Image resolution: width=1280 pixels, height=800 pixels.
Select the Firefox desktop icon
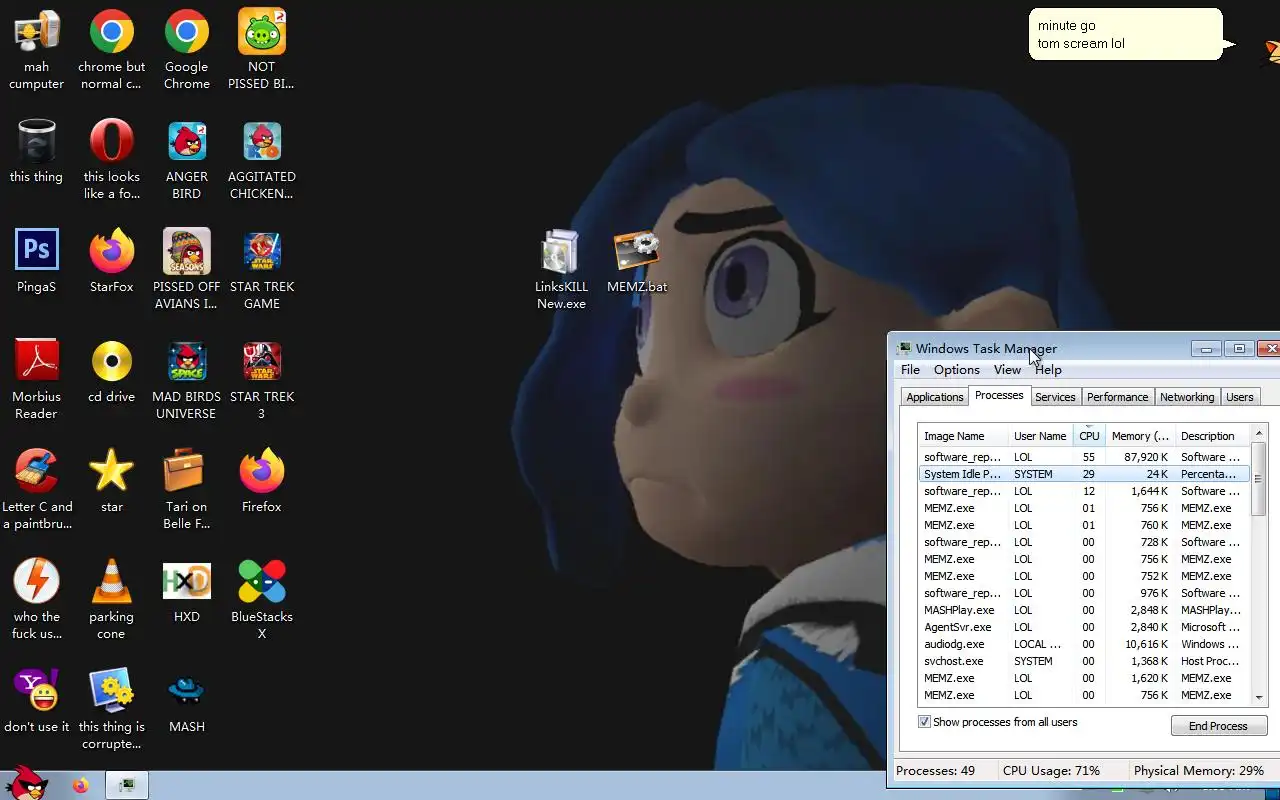tap(262, 482)
